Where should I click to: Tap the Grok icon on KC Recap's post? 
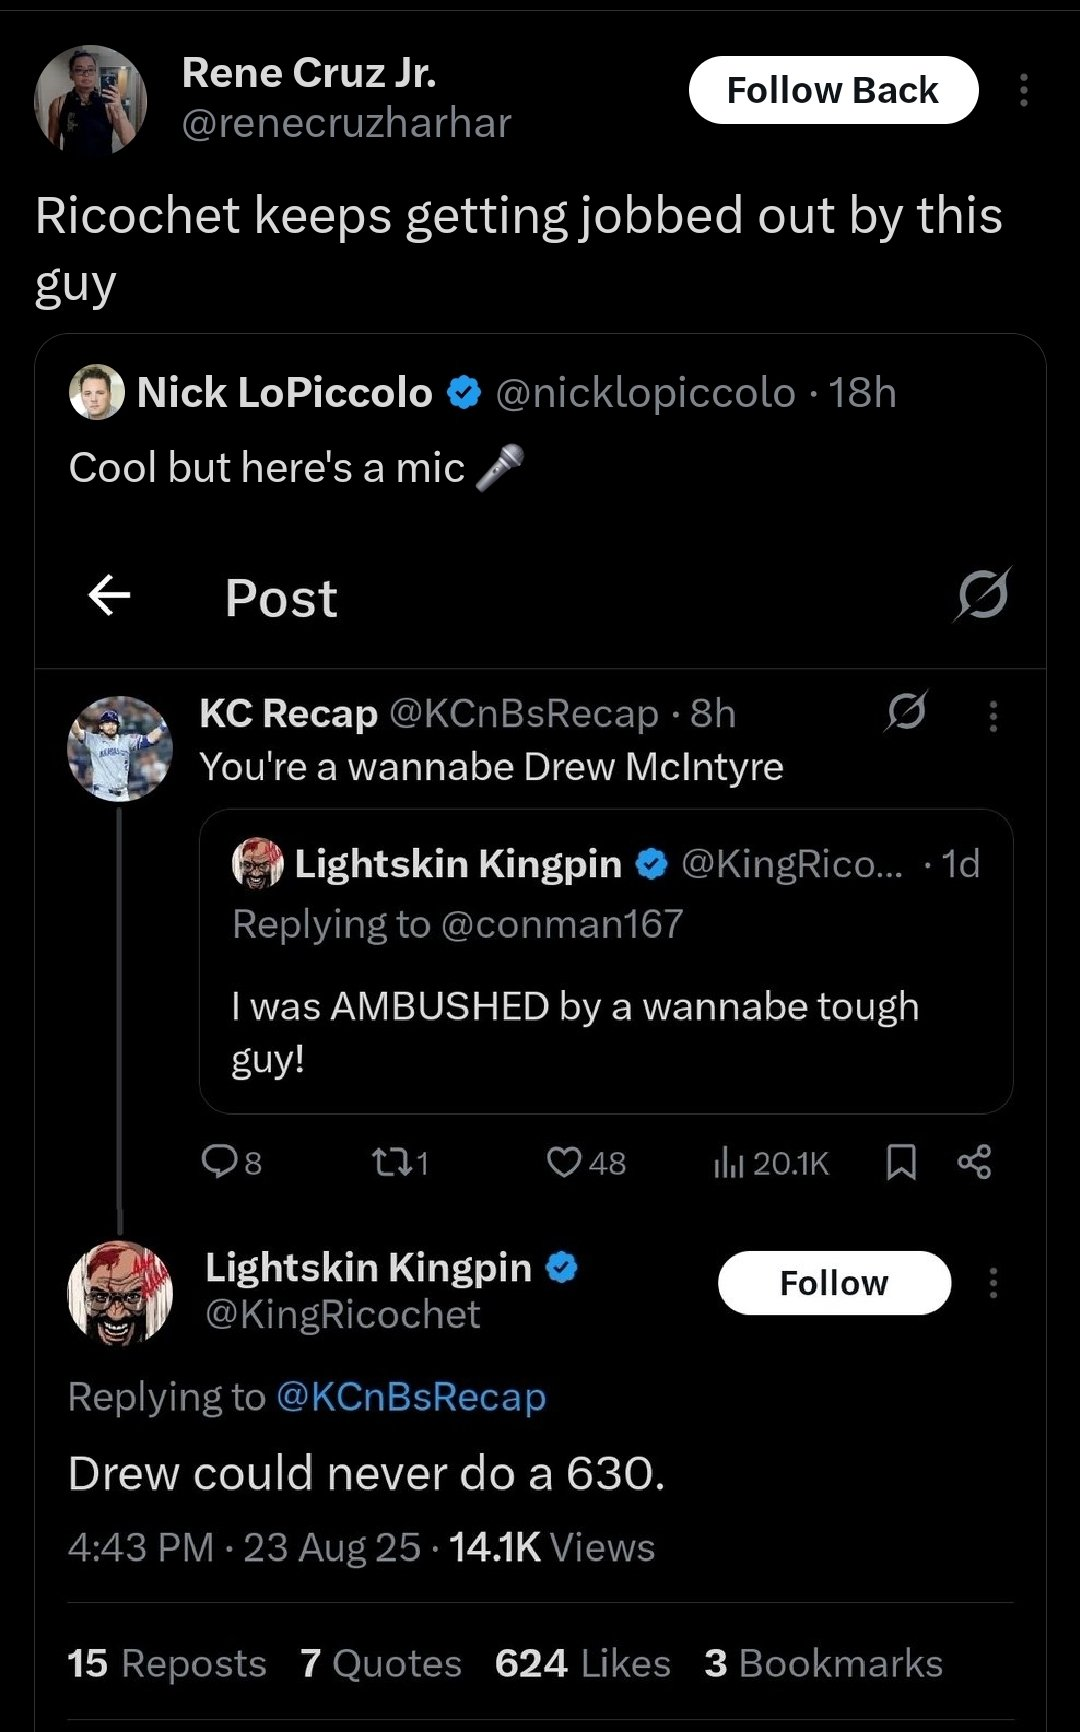[x=906, y=713]
